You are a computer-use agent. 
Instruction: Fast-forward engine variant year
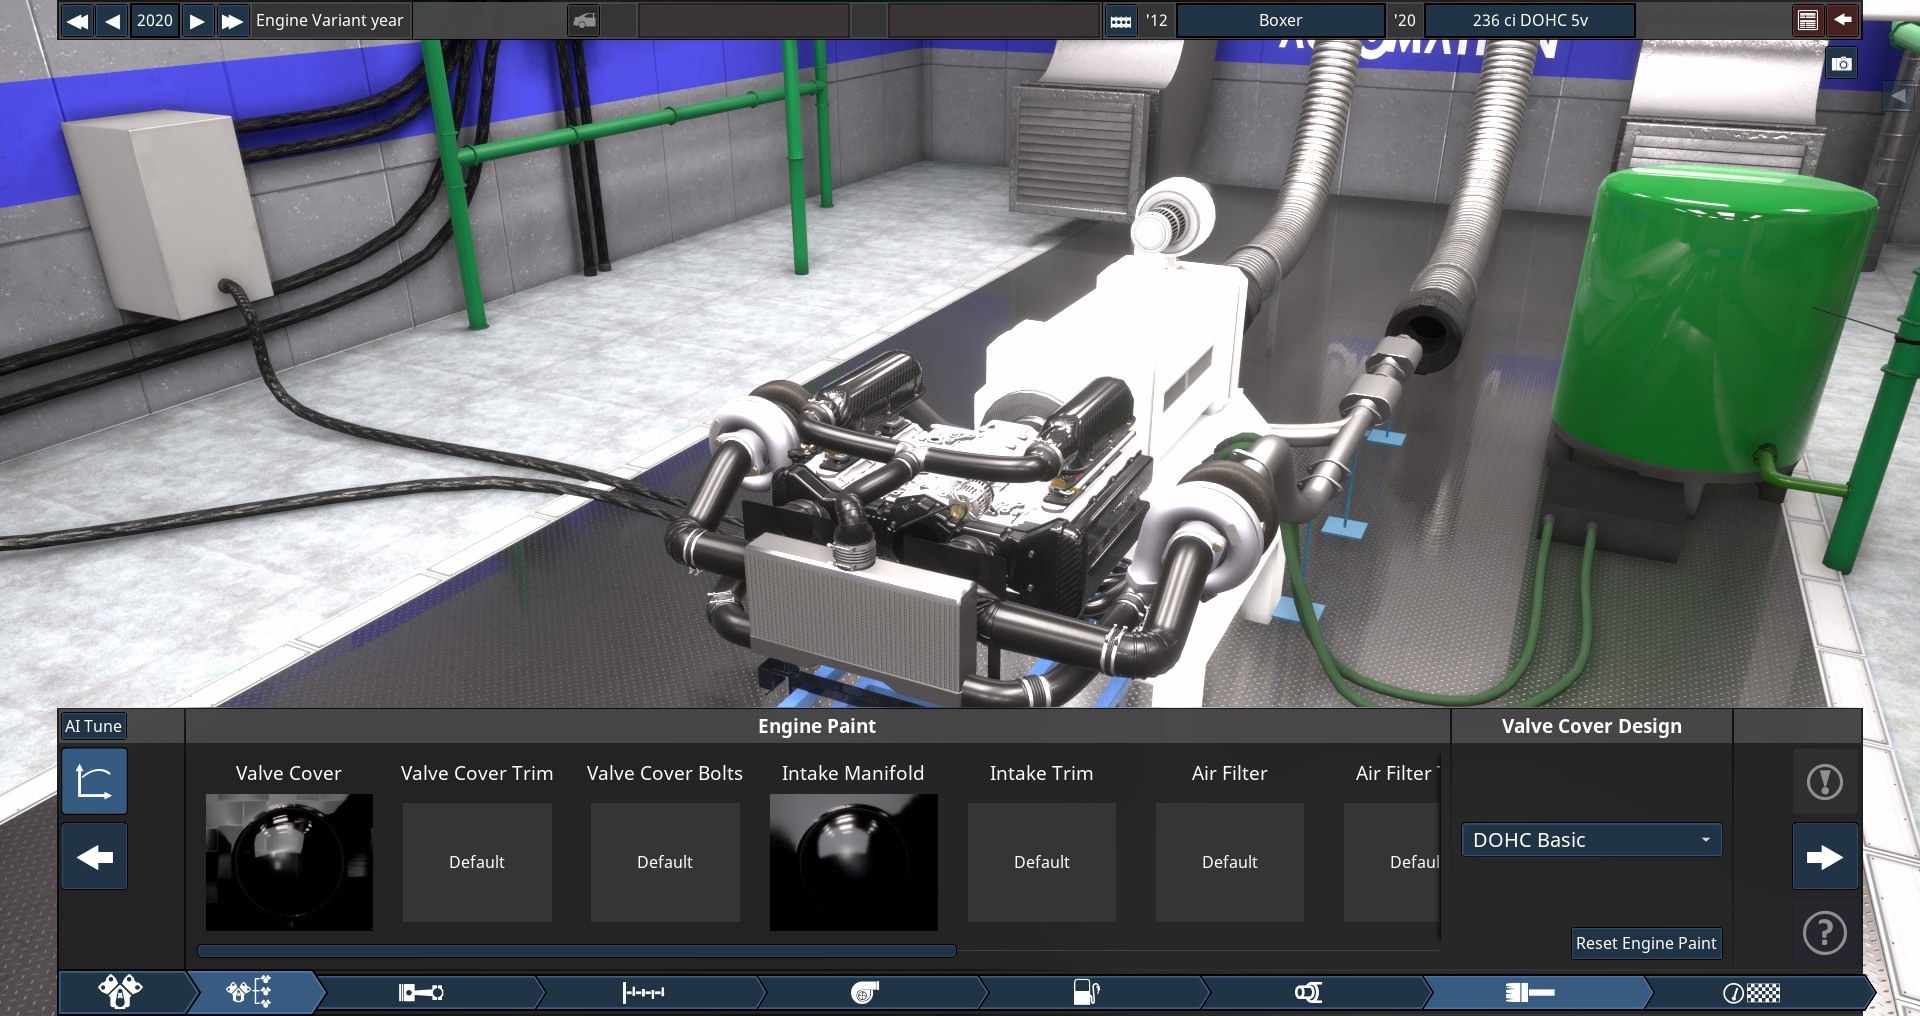click(x=232, y=20)
